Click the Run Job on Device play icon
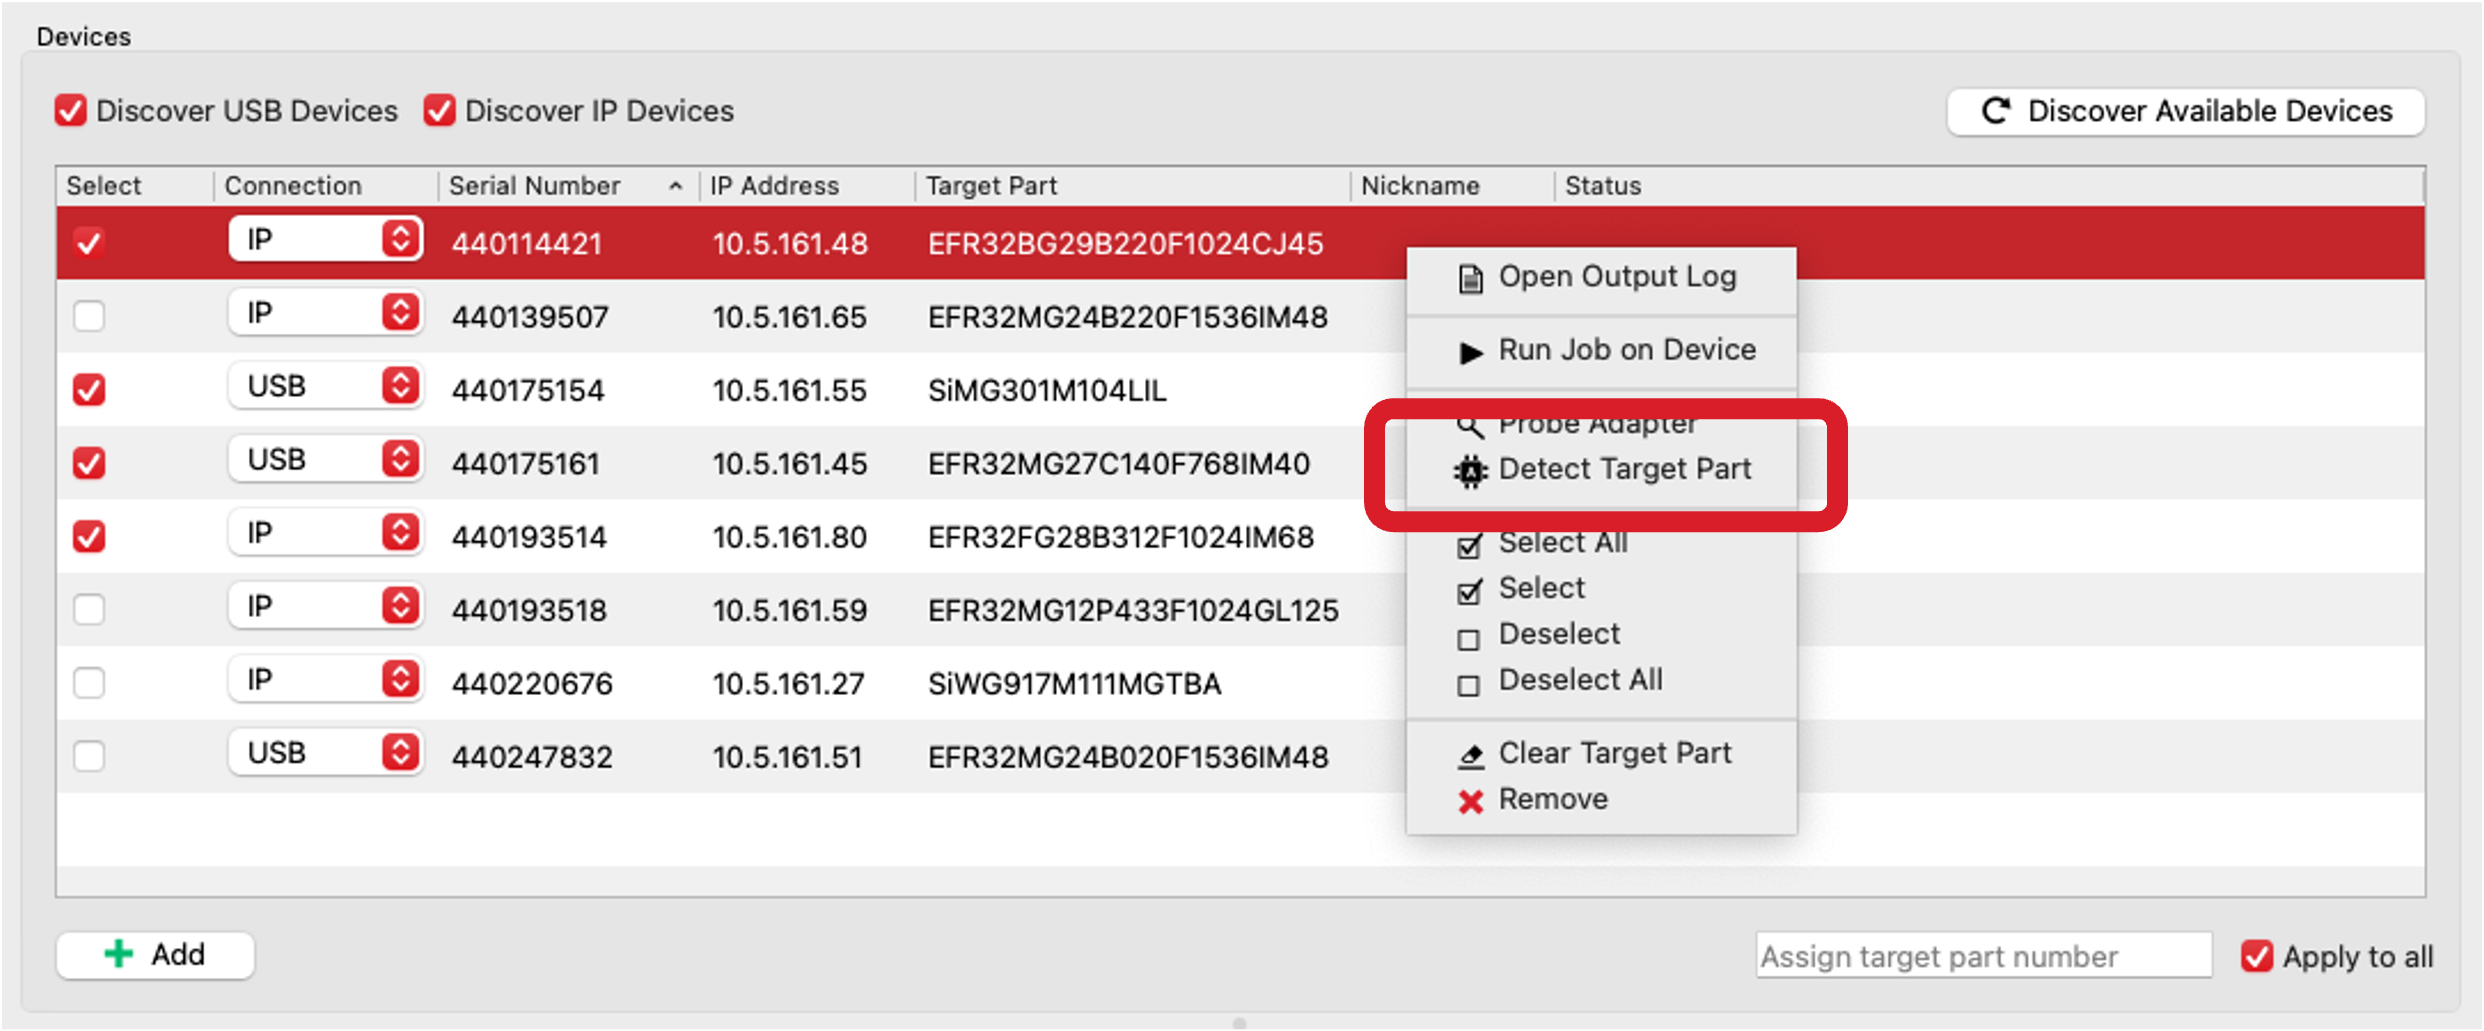The width and height of the screenshot is (2484, 1031). coord(1468,352)
